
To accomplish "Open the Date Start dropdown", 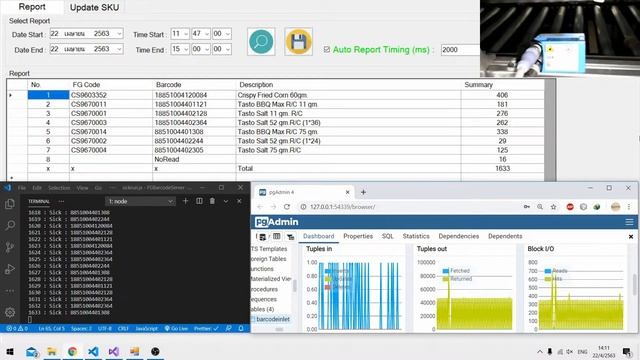I will pos(119,33).
